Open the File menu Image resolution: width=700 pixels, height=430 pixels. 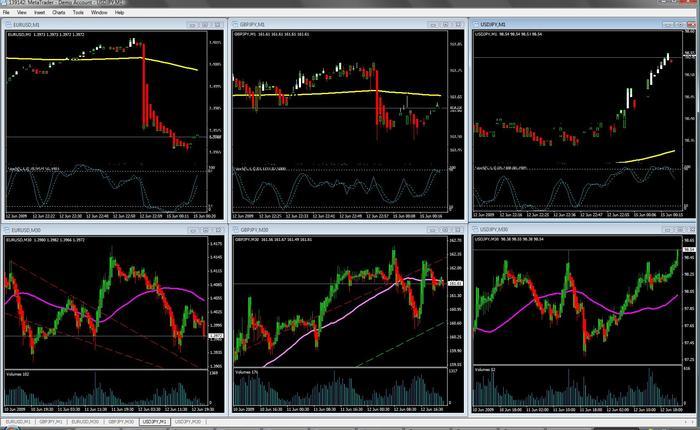point(6,13)
